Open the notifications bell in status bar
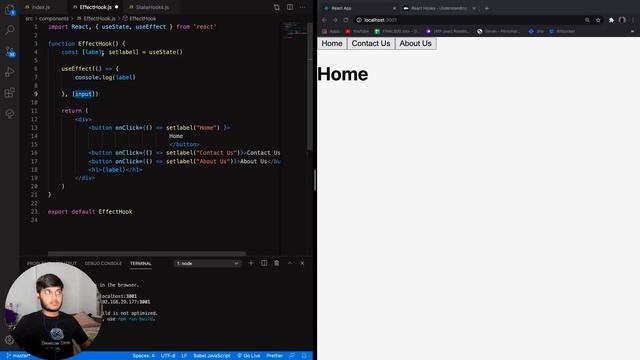The width and height of the screenshot is (640, 360). point(304,356)
